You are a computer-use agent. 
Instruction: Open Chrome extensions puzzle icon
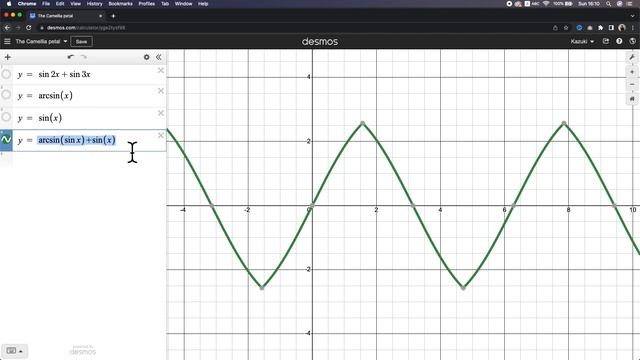(600, 28)
